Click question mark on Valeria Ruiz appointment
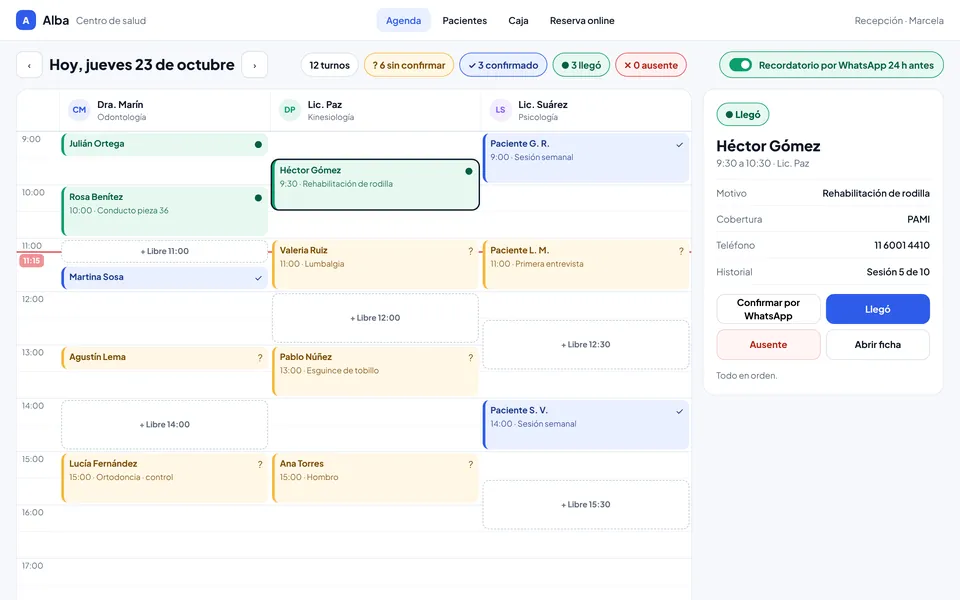This screenshot has height=600, width=960. [x=470, y=251]
